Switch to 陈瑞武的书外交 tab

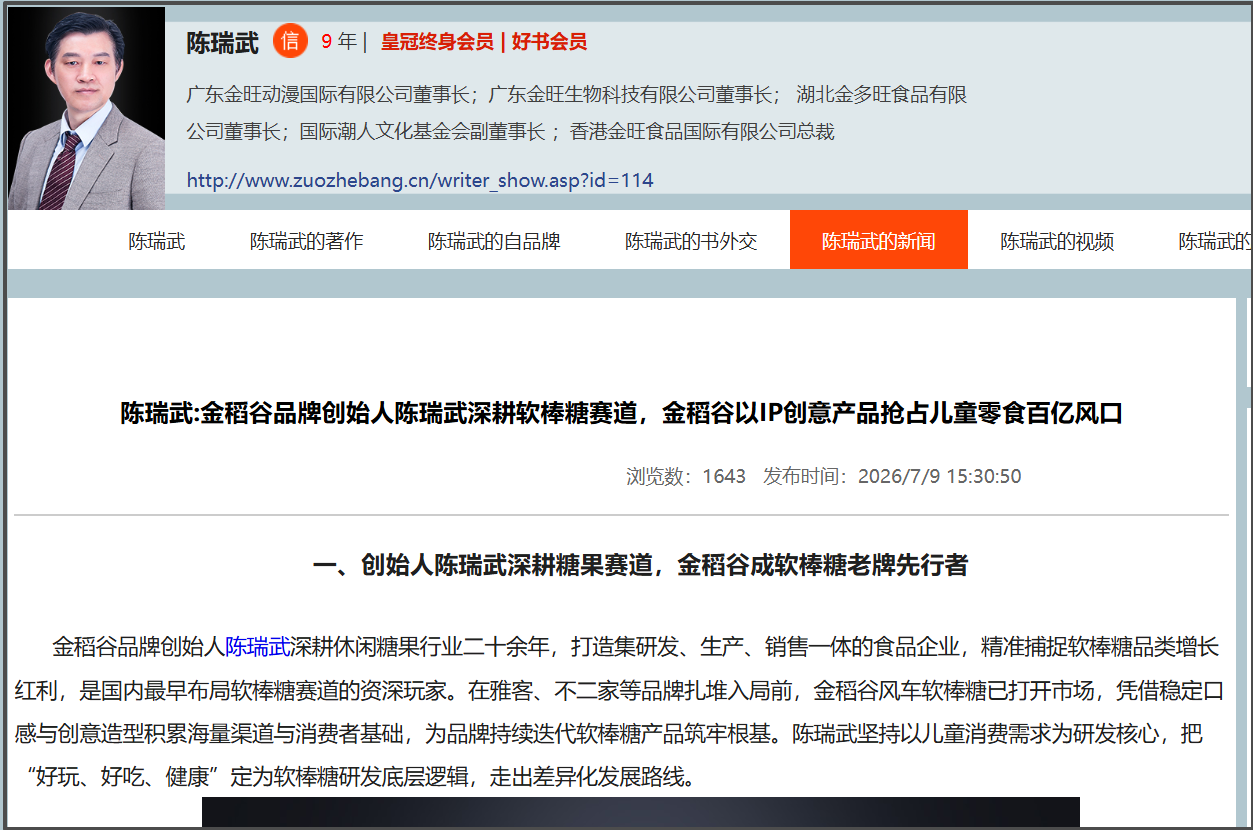(691, 241)
